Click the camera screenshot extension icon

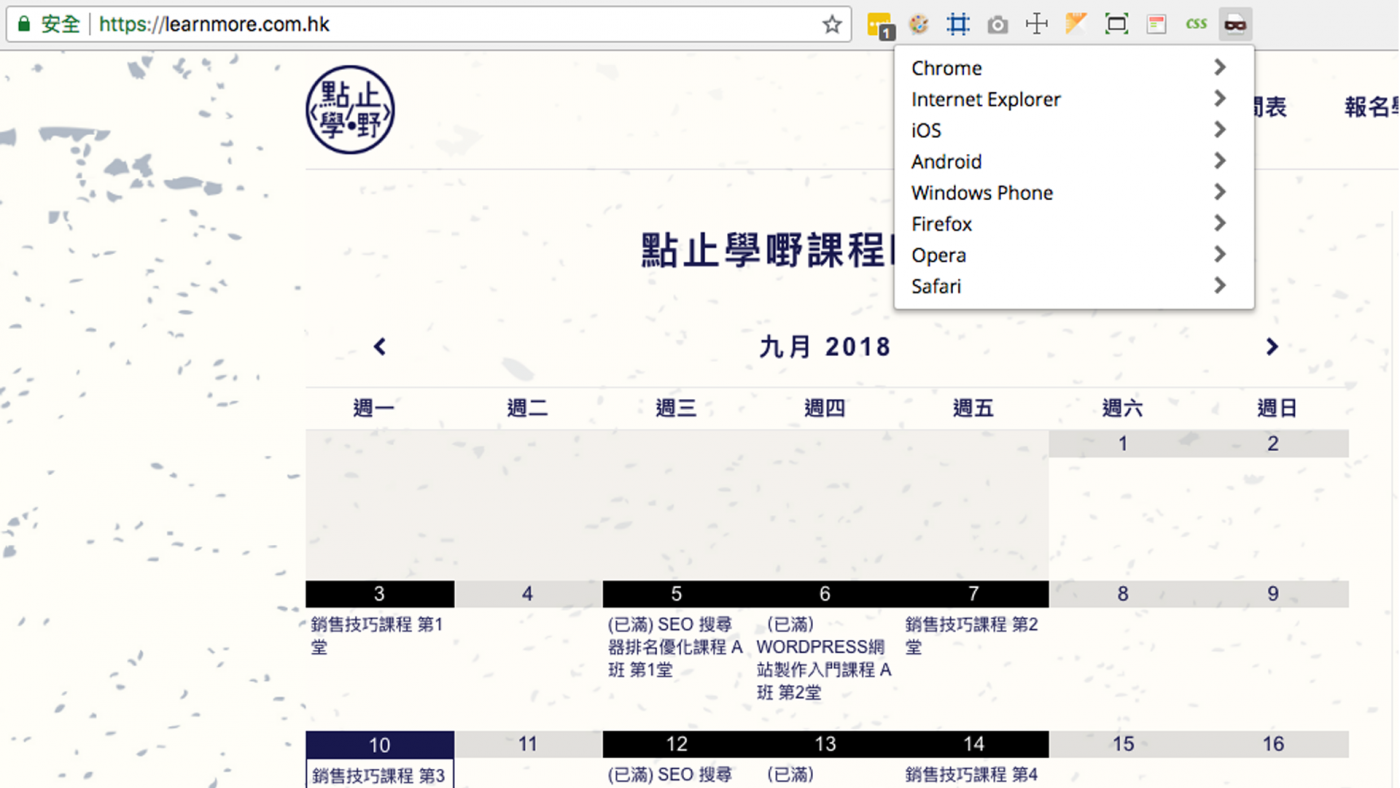pos(997,25)
